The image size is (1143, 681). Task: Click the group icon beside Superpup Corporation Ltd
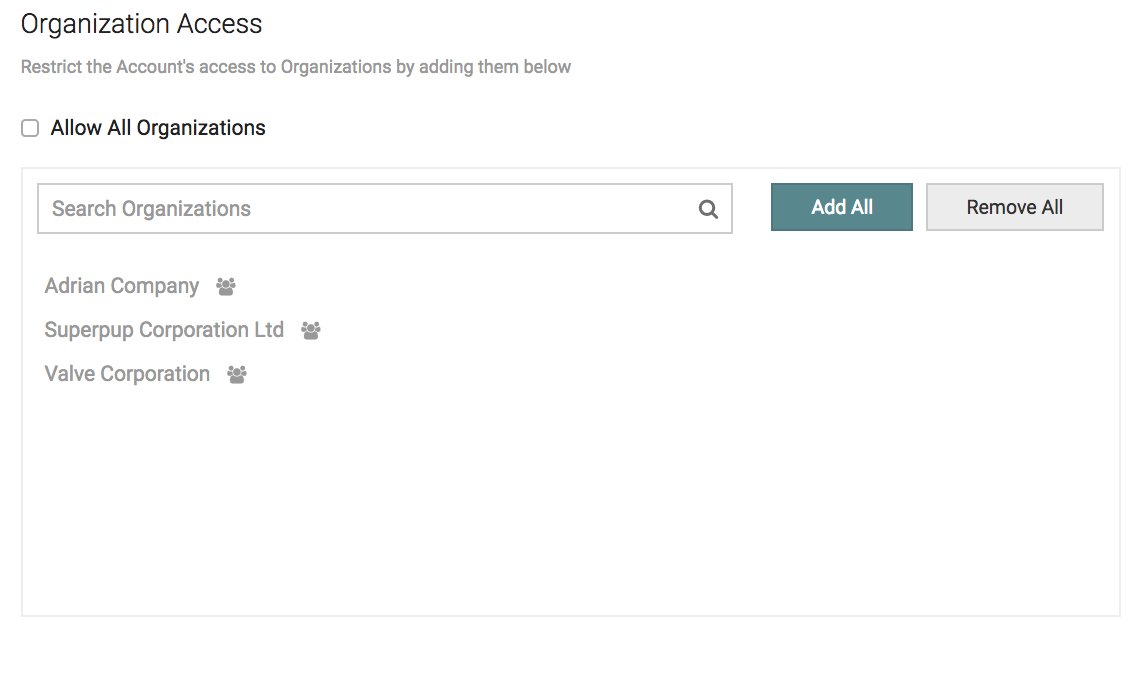311,331
